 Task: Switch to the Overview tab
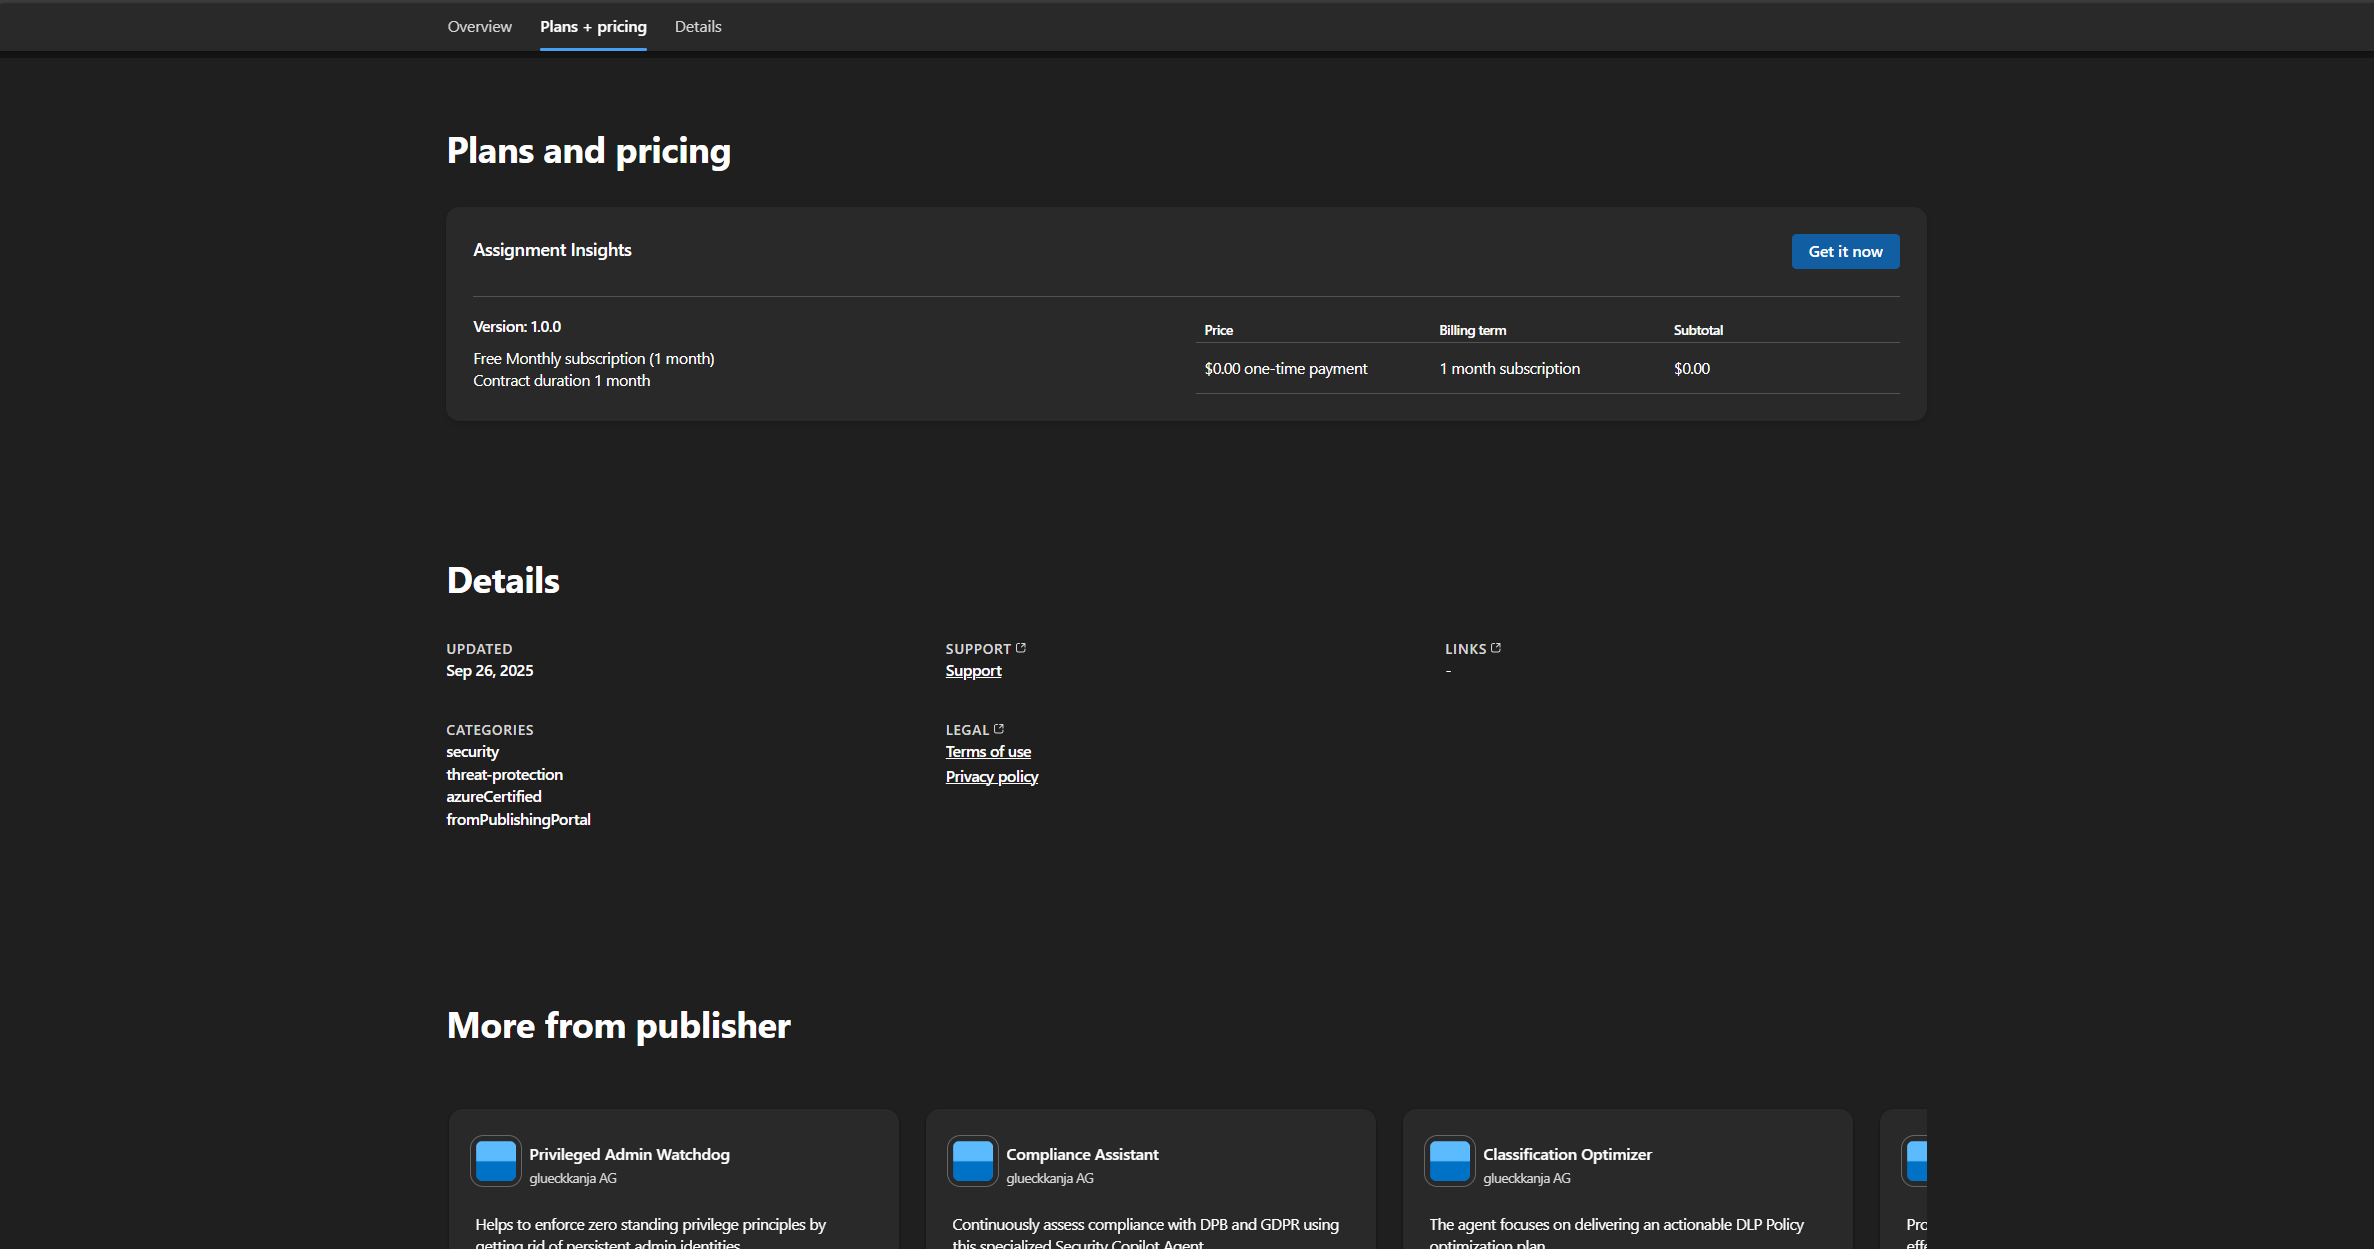[x=479, y=27]
